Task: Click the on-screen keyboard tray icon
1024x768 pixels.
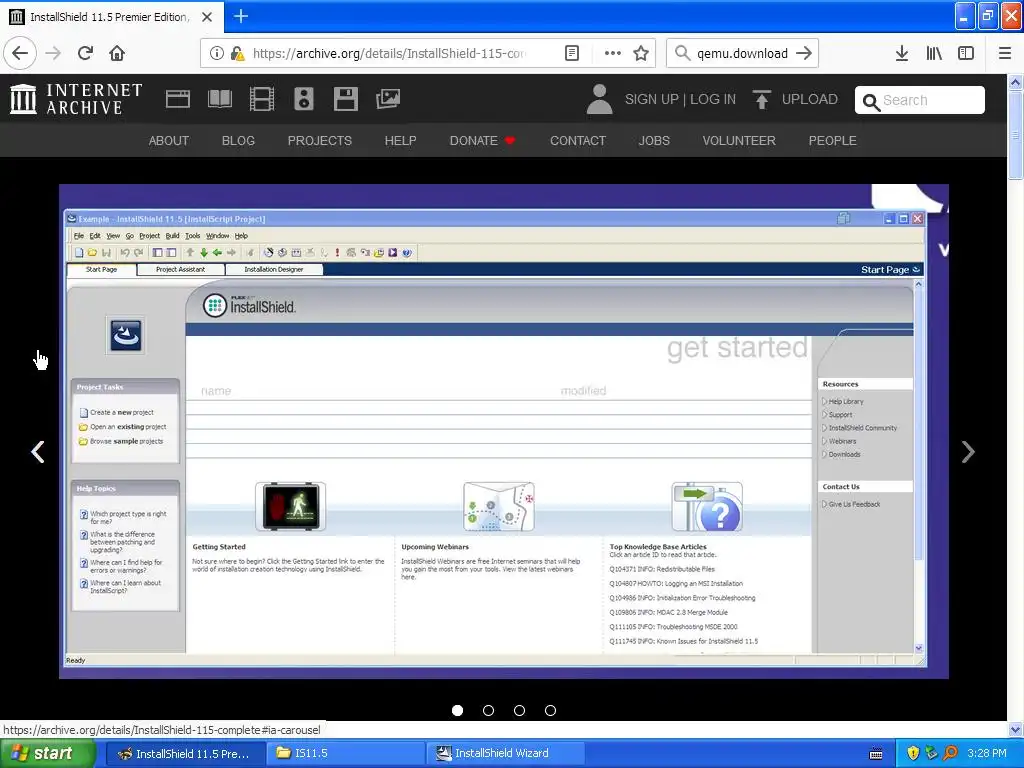Action: pos(876,754)
